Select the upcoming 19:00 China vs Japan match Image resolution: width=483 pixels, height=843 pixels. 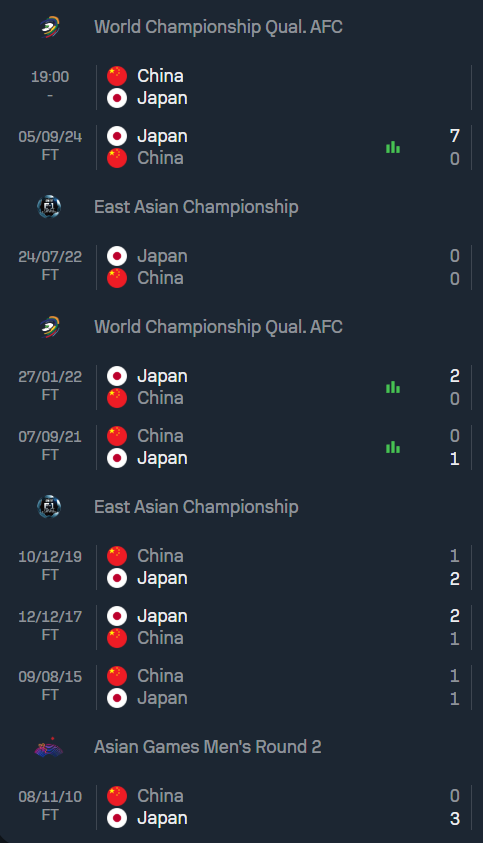pyautogui.click(x=242, y=87)
